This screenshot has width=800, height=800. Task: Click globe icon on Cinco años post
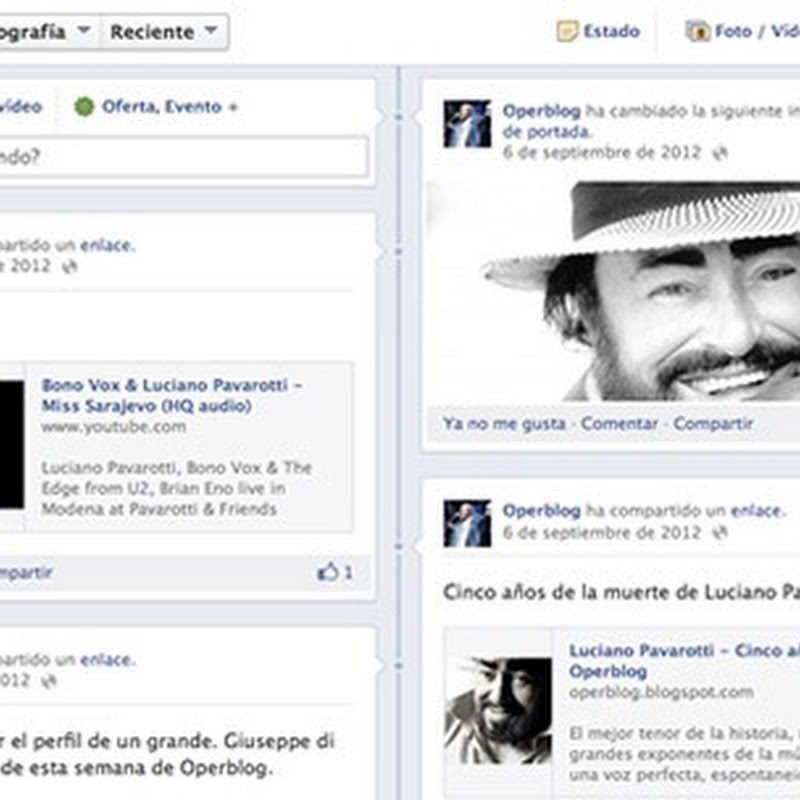pos(720,533)
